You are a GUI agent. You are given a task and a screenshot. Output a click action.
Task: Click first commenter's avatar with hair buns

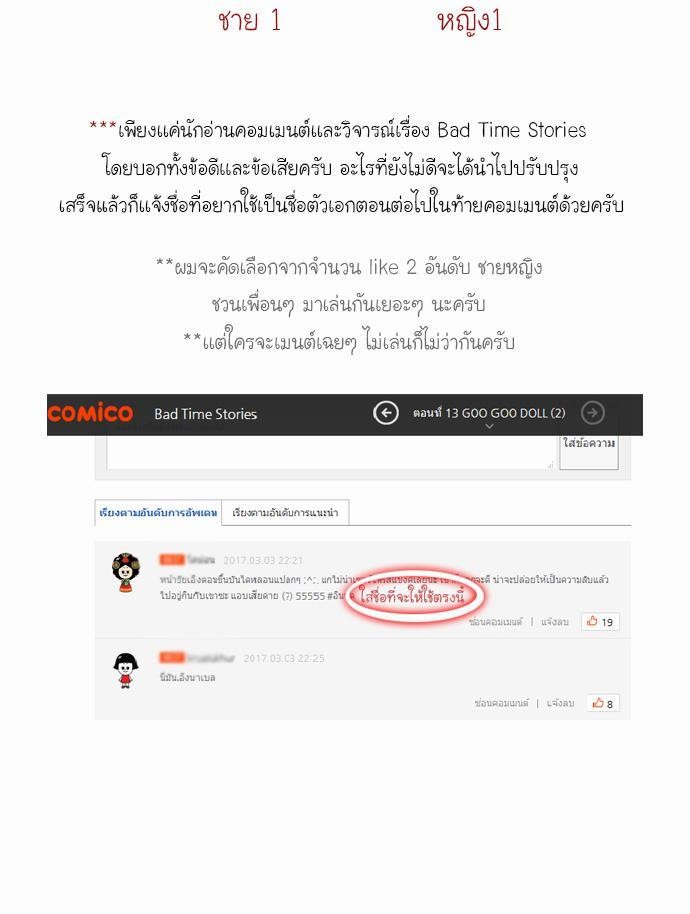[125, 573]
